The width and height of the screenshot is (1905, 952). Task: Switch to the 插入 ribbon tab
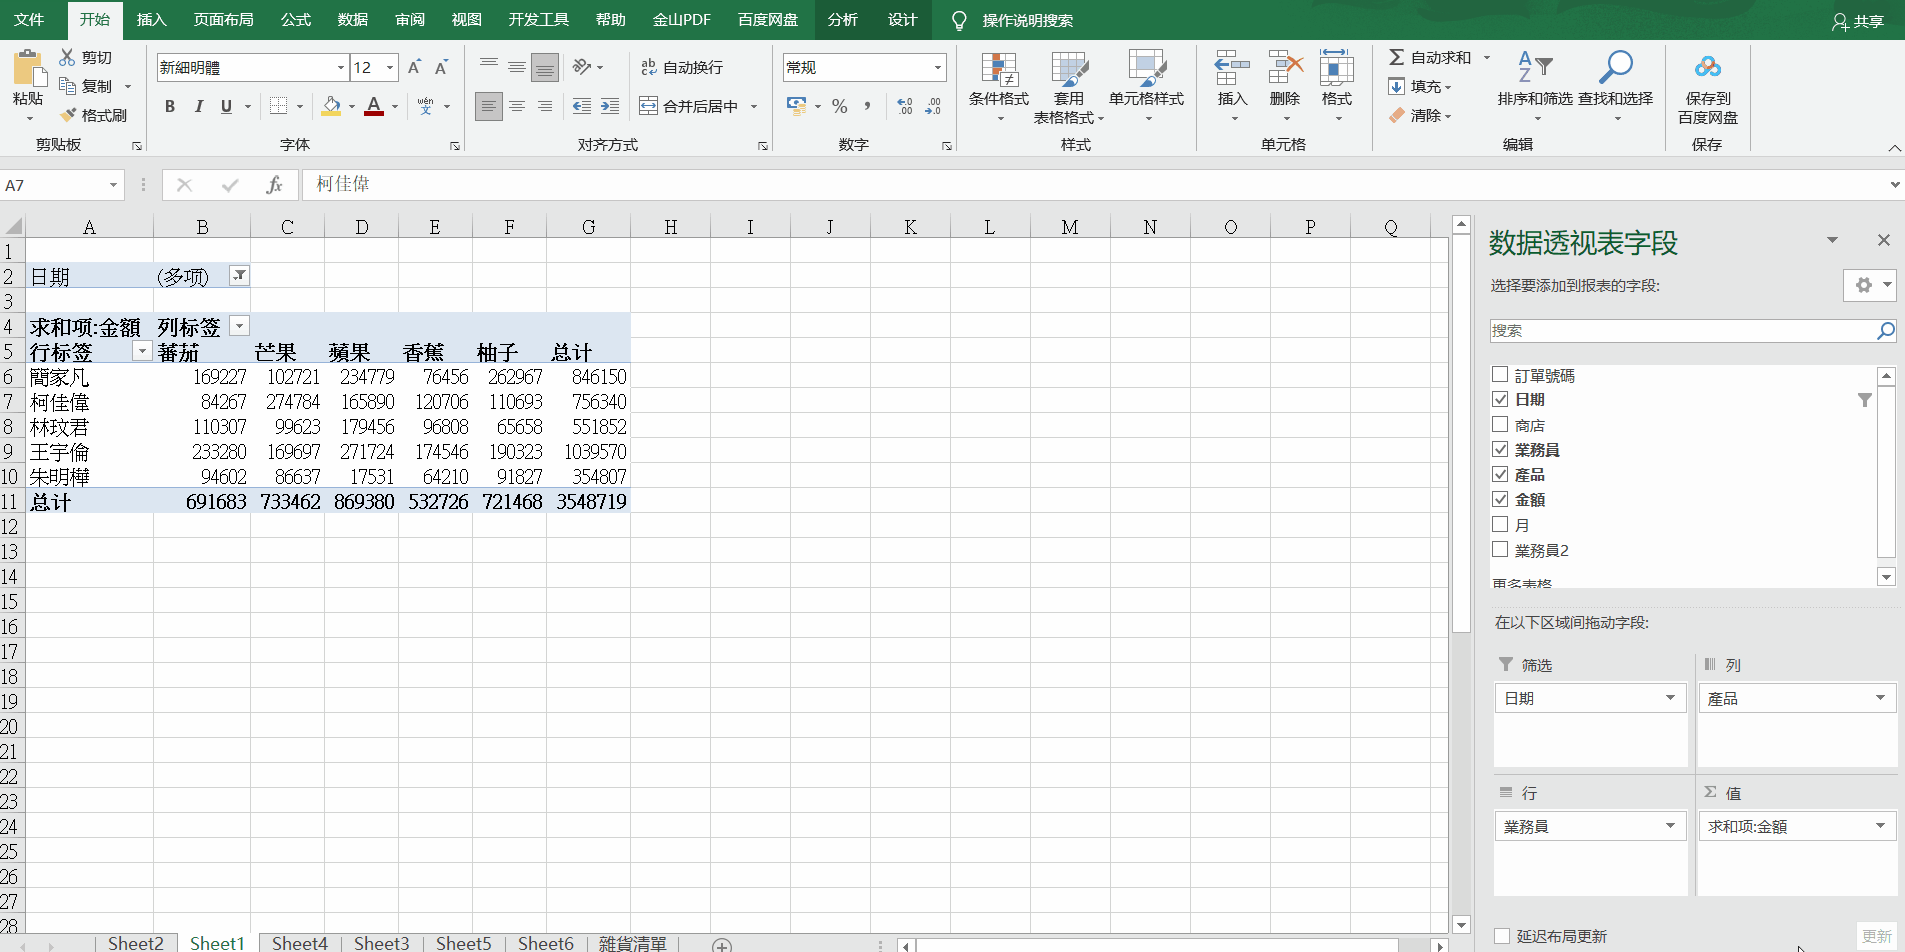point(151,20)
